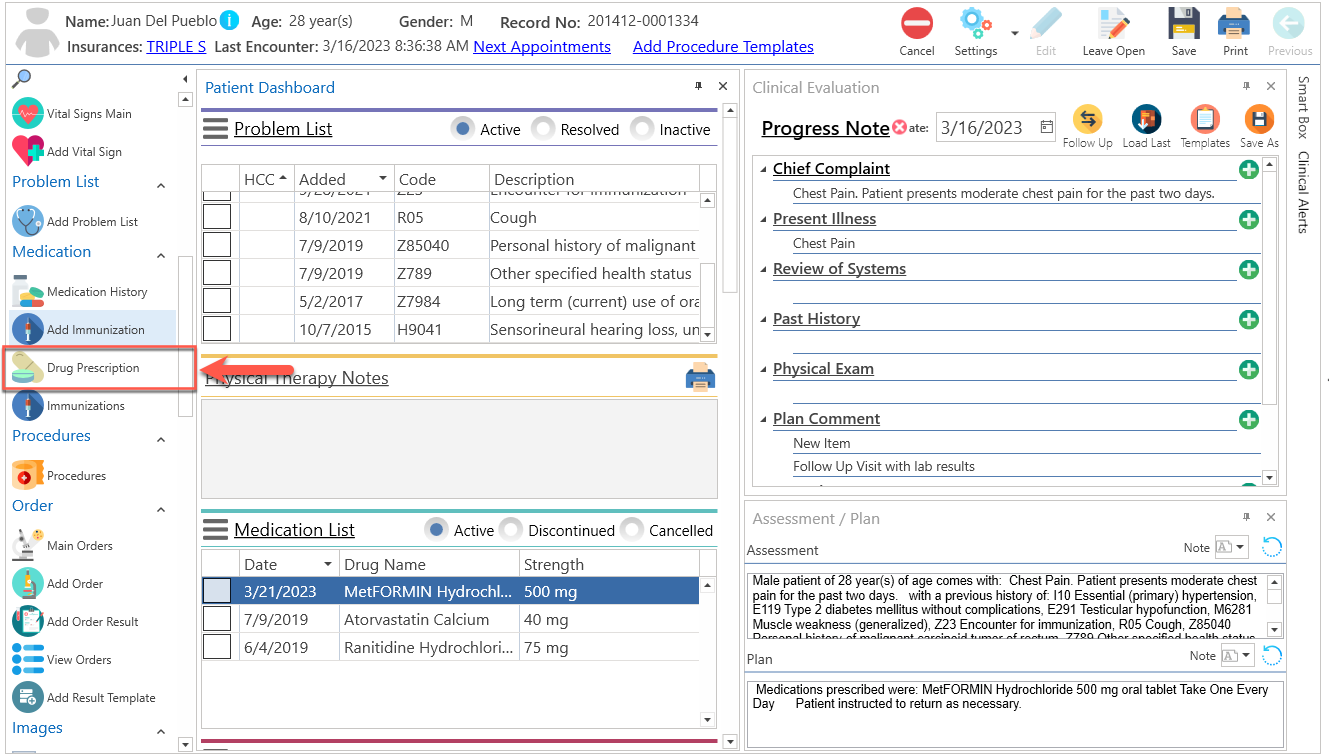Refresh the Assessment note with circular arrow
The image size is (1329, 755).
[1271, 546]
